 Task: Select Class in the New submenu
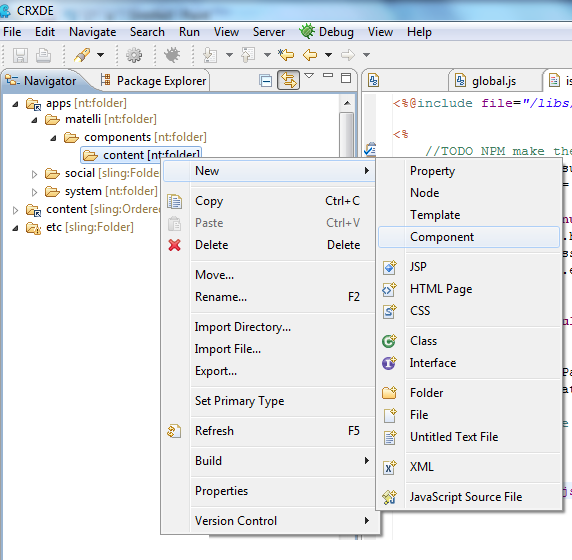(x=469, y=341)
